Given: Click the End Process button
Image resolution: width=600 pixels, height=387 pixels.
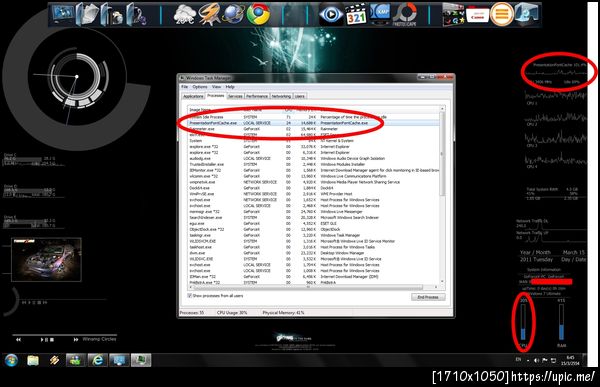Looking at the screenshot, I should click(428, 297).
